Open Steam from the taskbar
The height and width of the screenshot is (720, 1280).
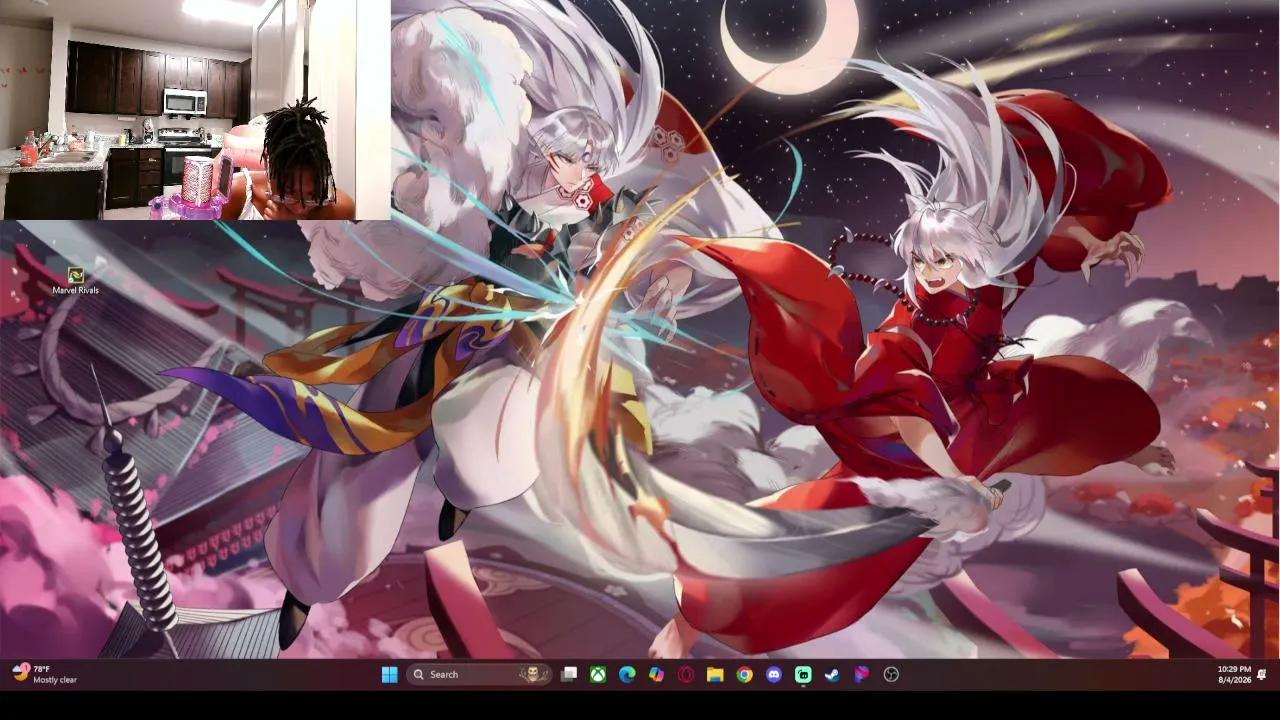(x=832, y=674)
